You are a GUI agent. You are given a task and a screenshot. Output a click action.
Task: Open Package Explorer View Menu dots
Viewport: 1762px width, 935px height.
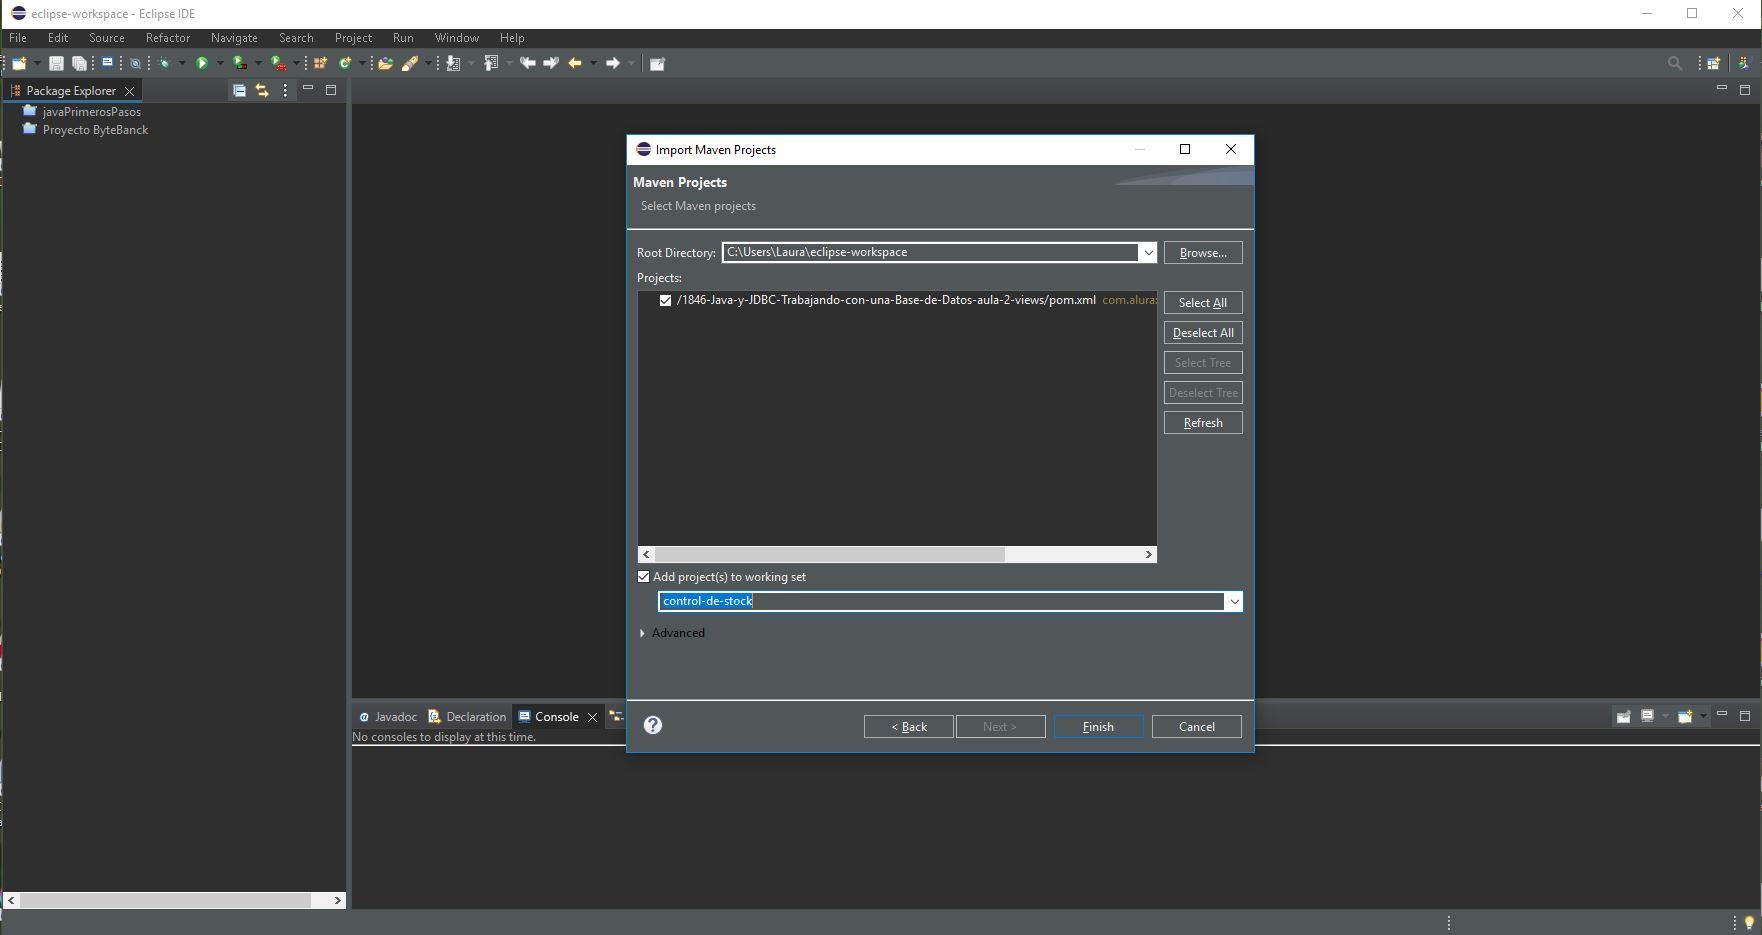(x=285, y=90)
